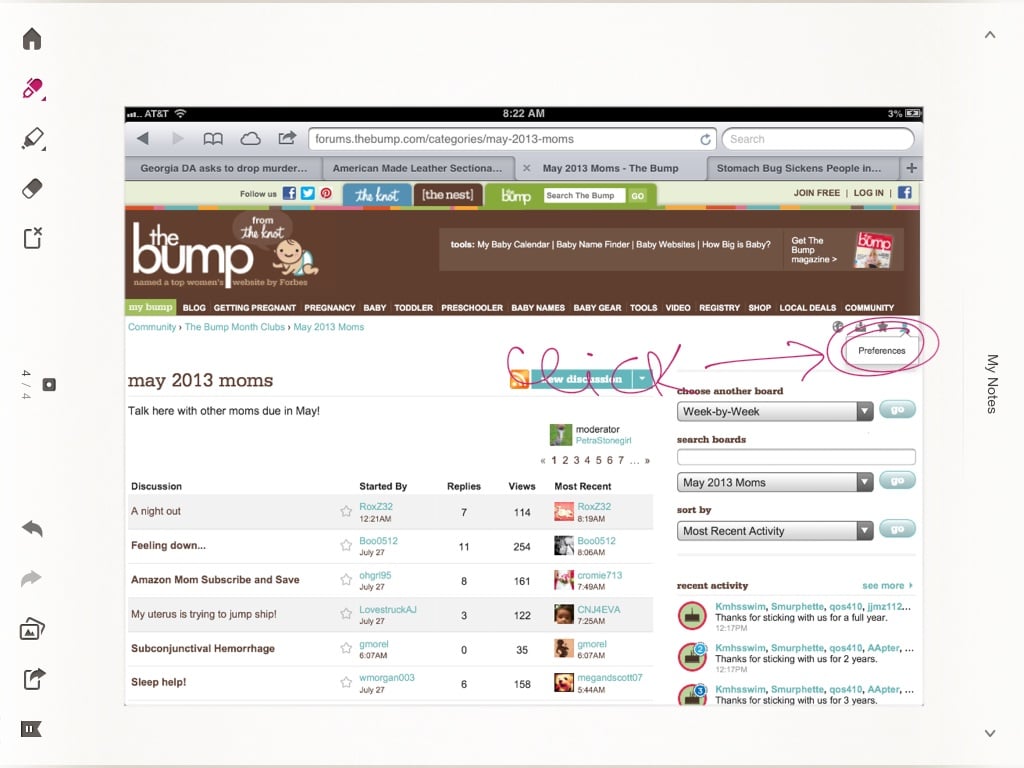The width and height of the screenshot is (1024, 768).
Task: Open Get The Bump magazine cover
Action: click(x=873, y=250)
